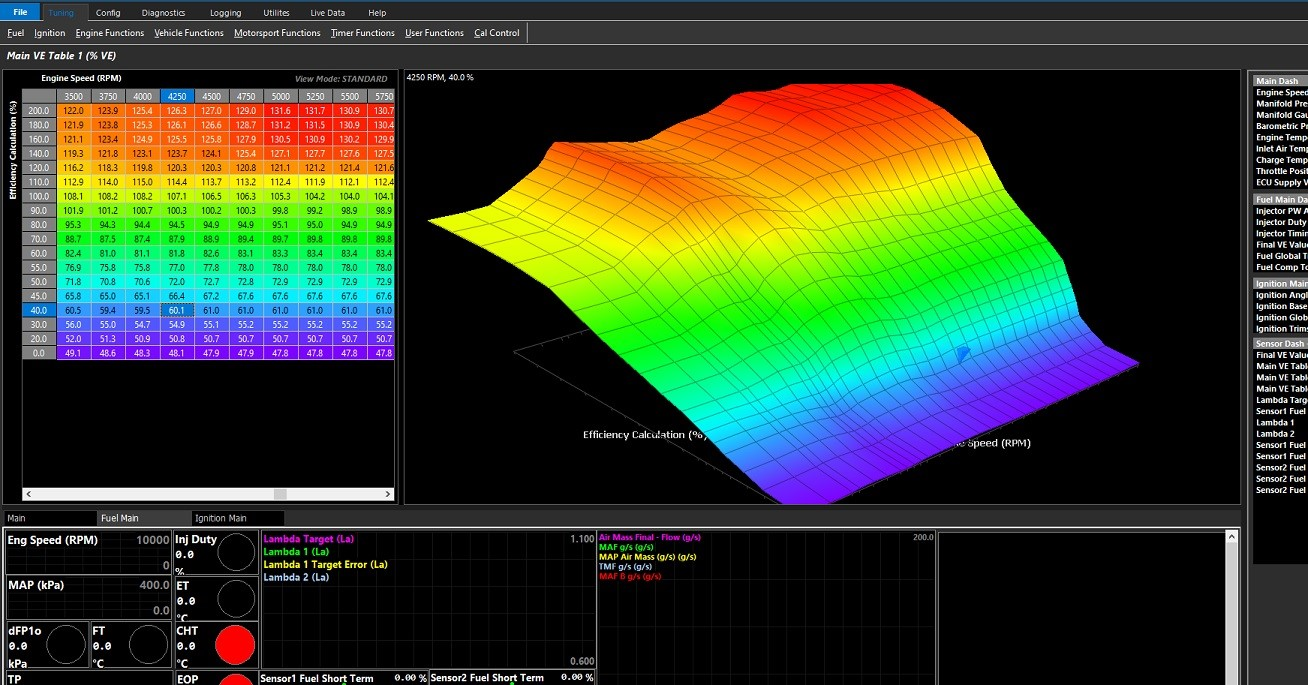Click the VE table horizontal scrollbar thumb
Image resolution: width=1308 pixels, height=685 pixels.
(280, 494)
